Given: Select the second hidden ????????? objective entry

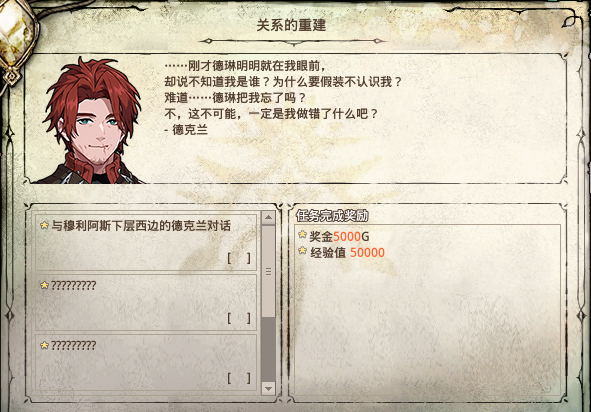Looking at the screenshot, I should click(146, 302).
